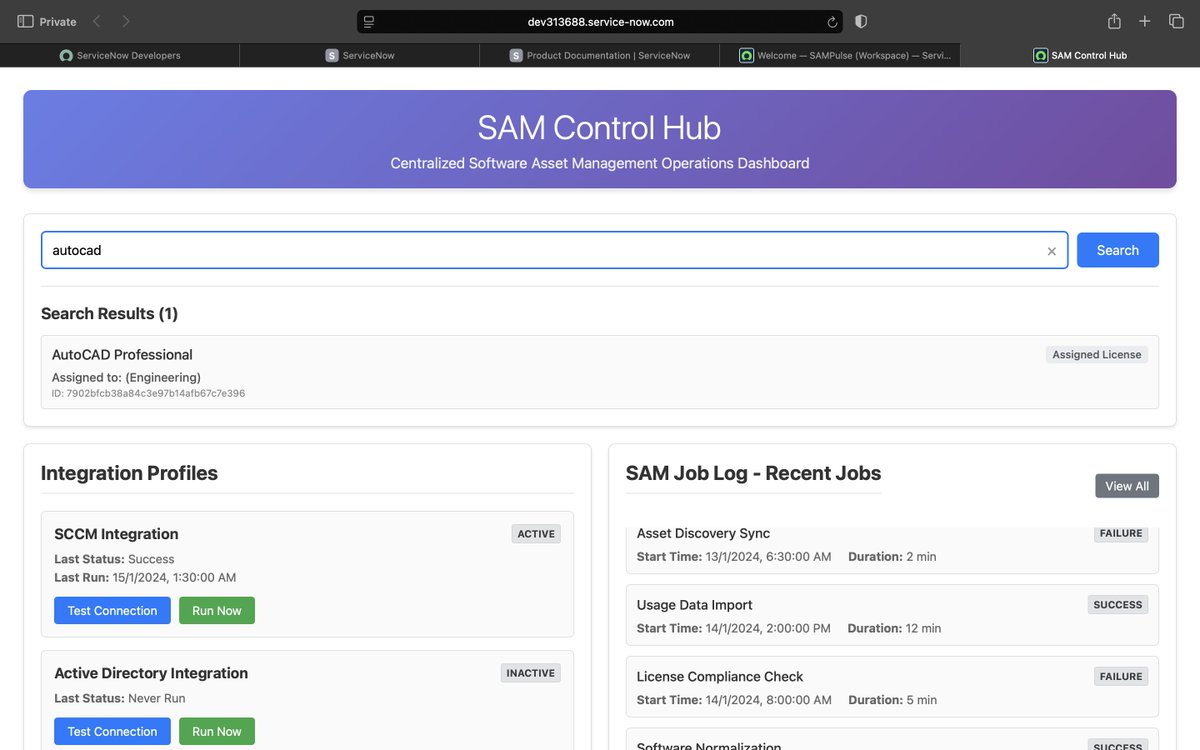This screenshot has height=750, width=1200.
Task: Clear the autocad search text with X
Action: pyautogui.click(x=1051, y=251)
